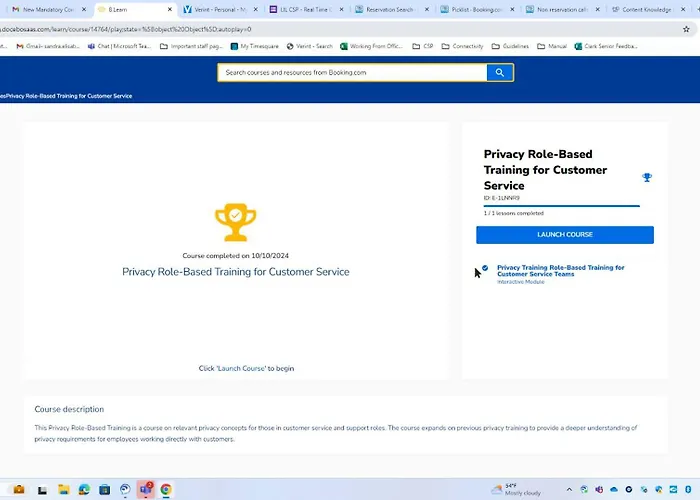Click the blue trophy icon beside course title

coord(647,178)
